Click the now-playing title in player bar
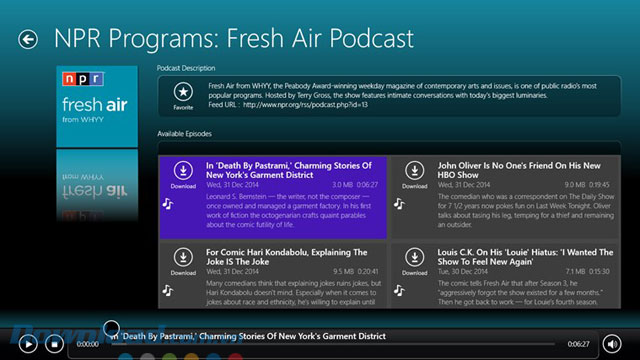640x360 pixels. (248, 336)
